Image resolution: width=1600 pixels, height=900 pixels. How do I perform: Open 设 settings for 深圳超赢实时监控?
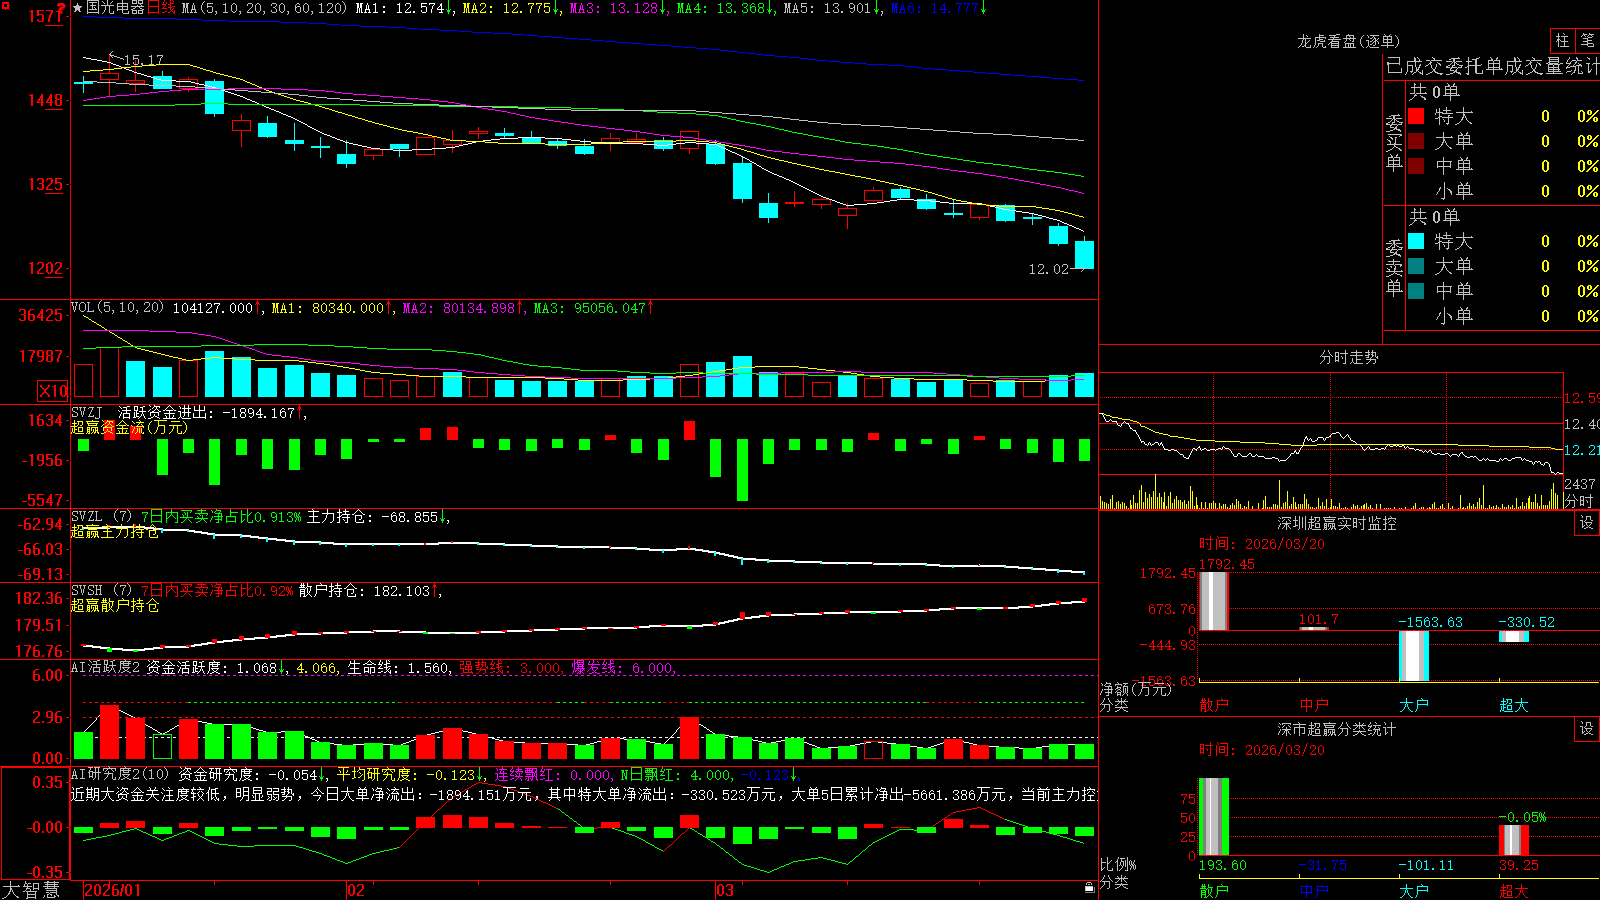1587,523
